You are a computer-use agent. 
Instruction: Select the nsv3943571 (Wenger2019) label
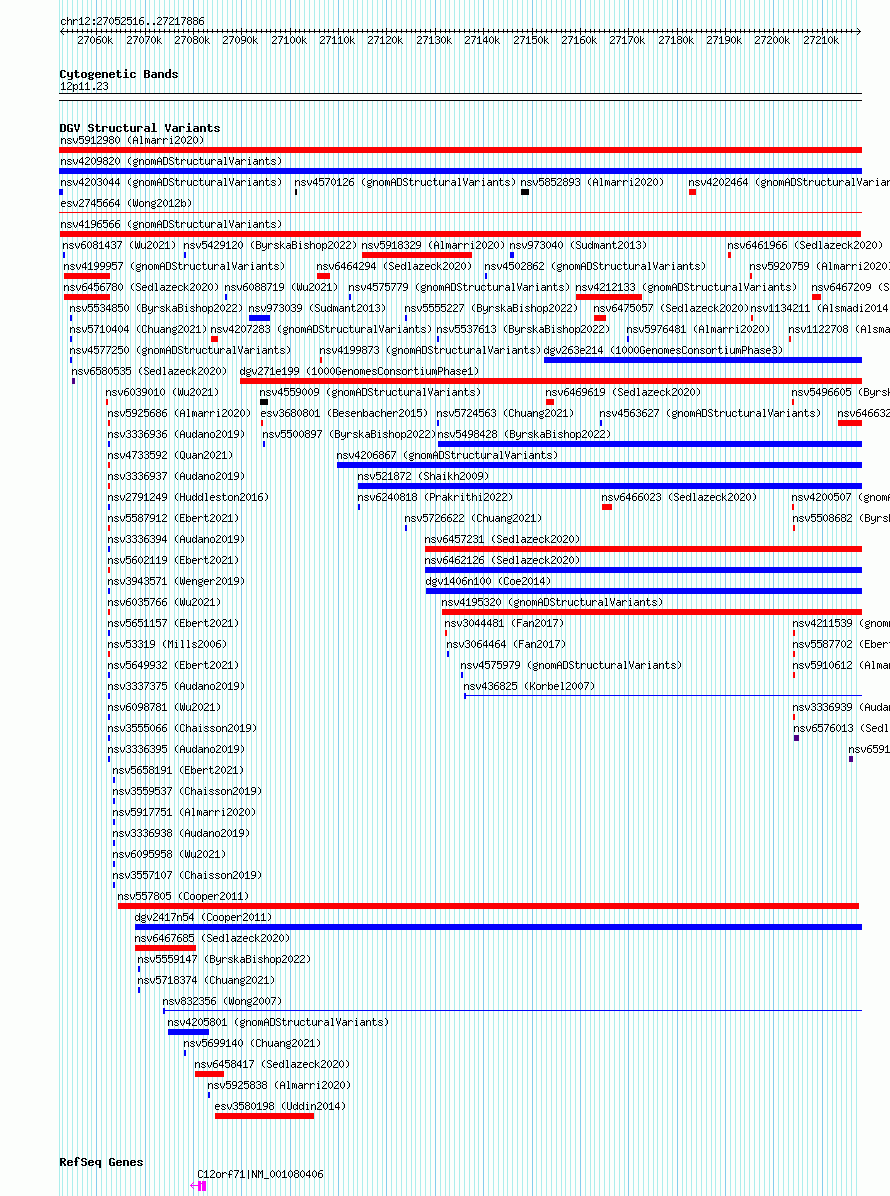click(x=176, y=581)
